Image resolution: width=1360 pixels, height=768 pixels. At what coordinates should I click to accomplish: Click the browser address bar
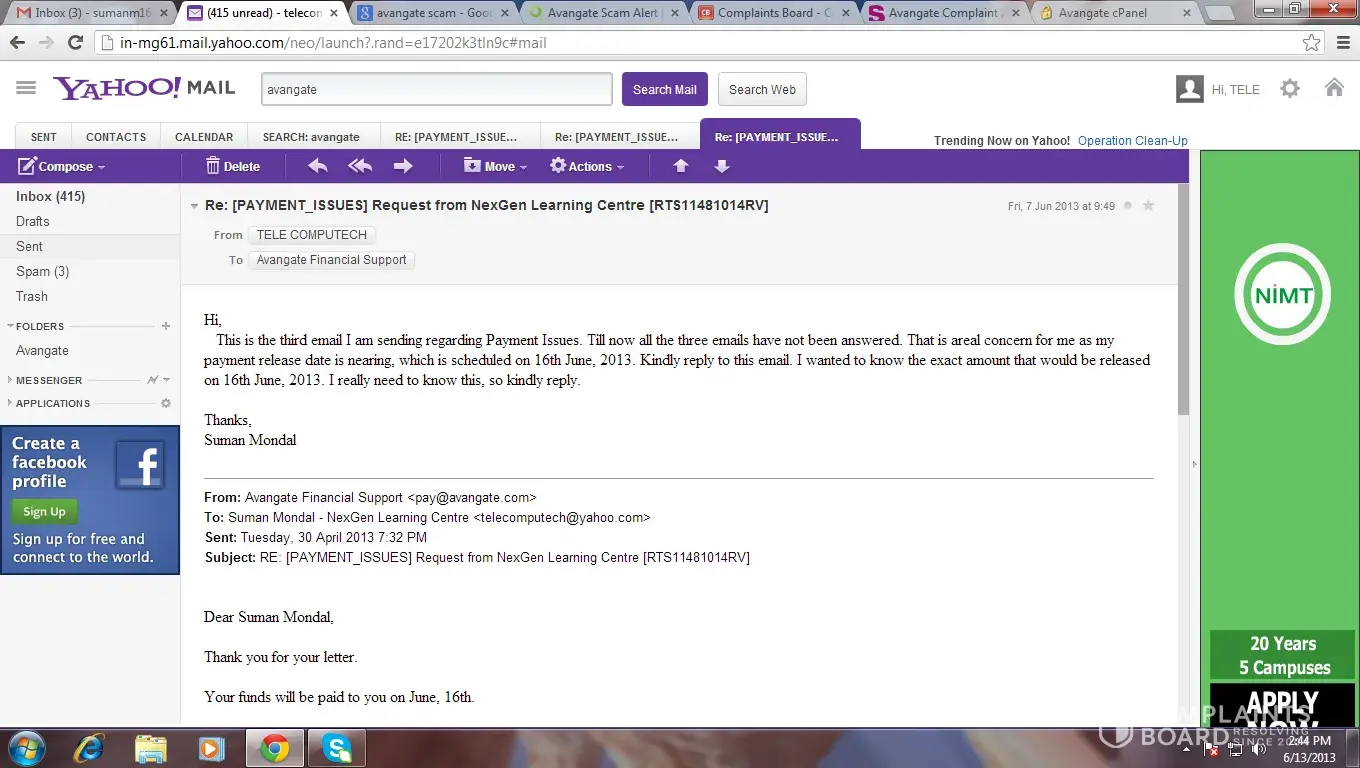click(x=709, y=43)
